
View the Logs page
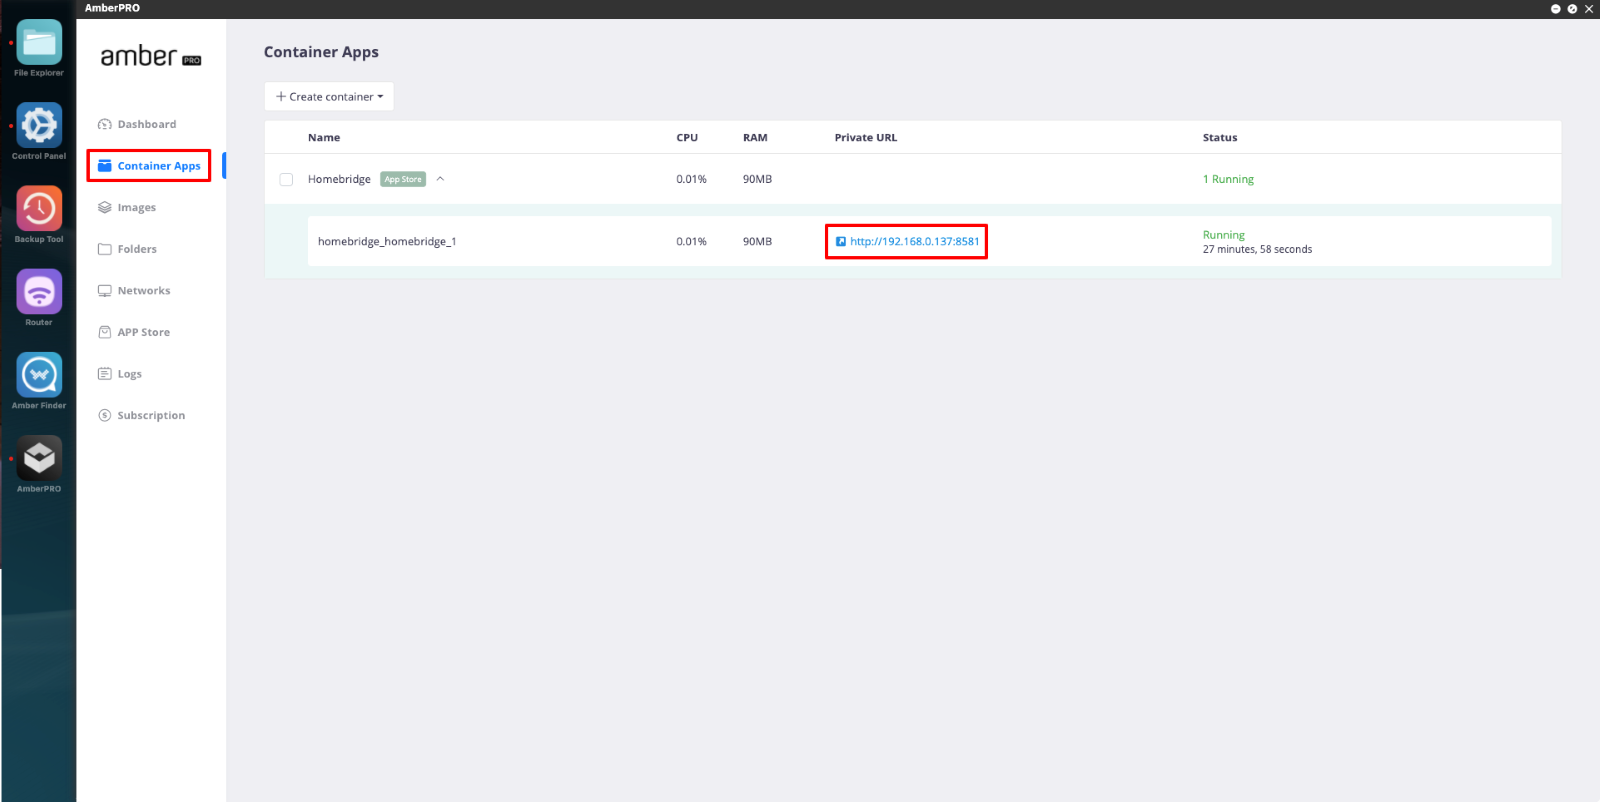(130, 374)
